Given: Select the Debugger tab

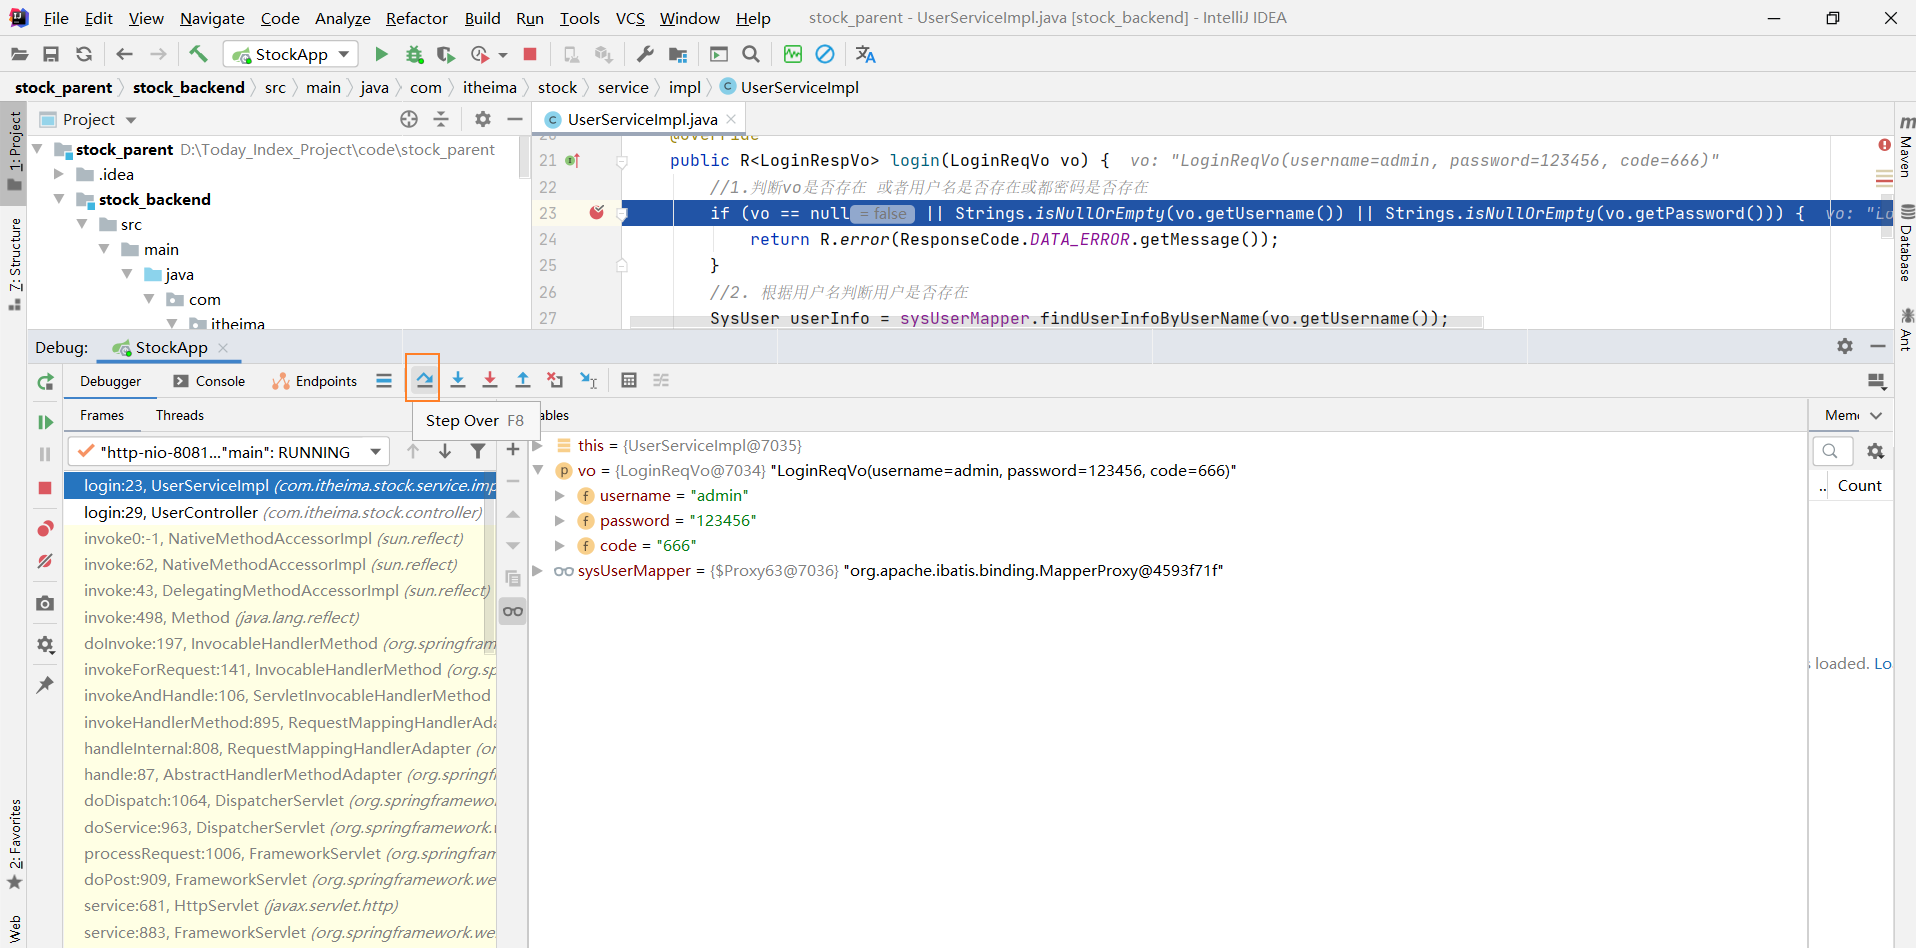Looking at the screenshot, I should click(x=111, y=381).
